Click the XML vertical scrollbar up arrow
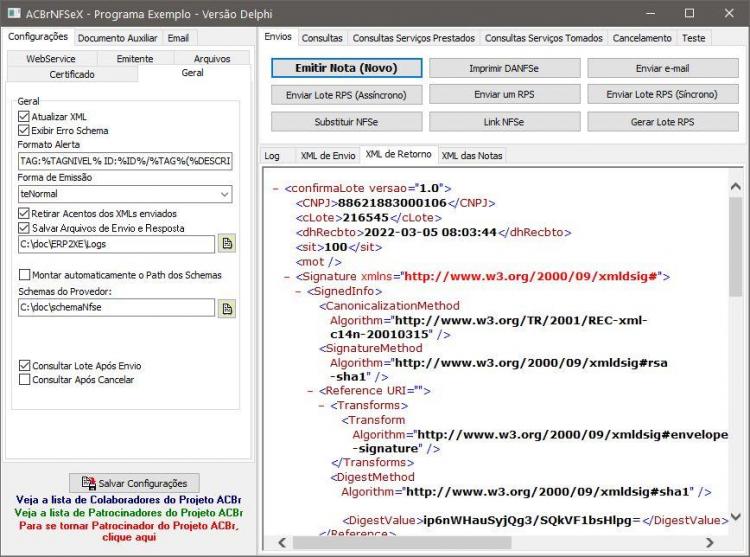750x557 pixels. pyautogui.click(x=736, y=186)
